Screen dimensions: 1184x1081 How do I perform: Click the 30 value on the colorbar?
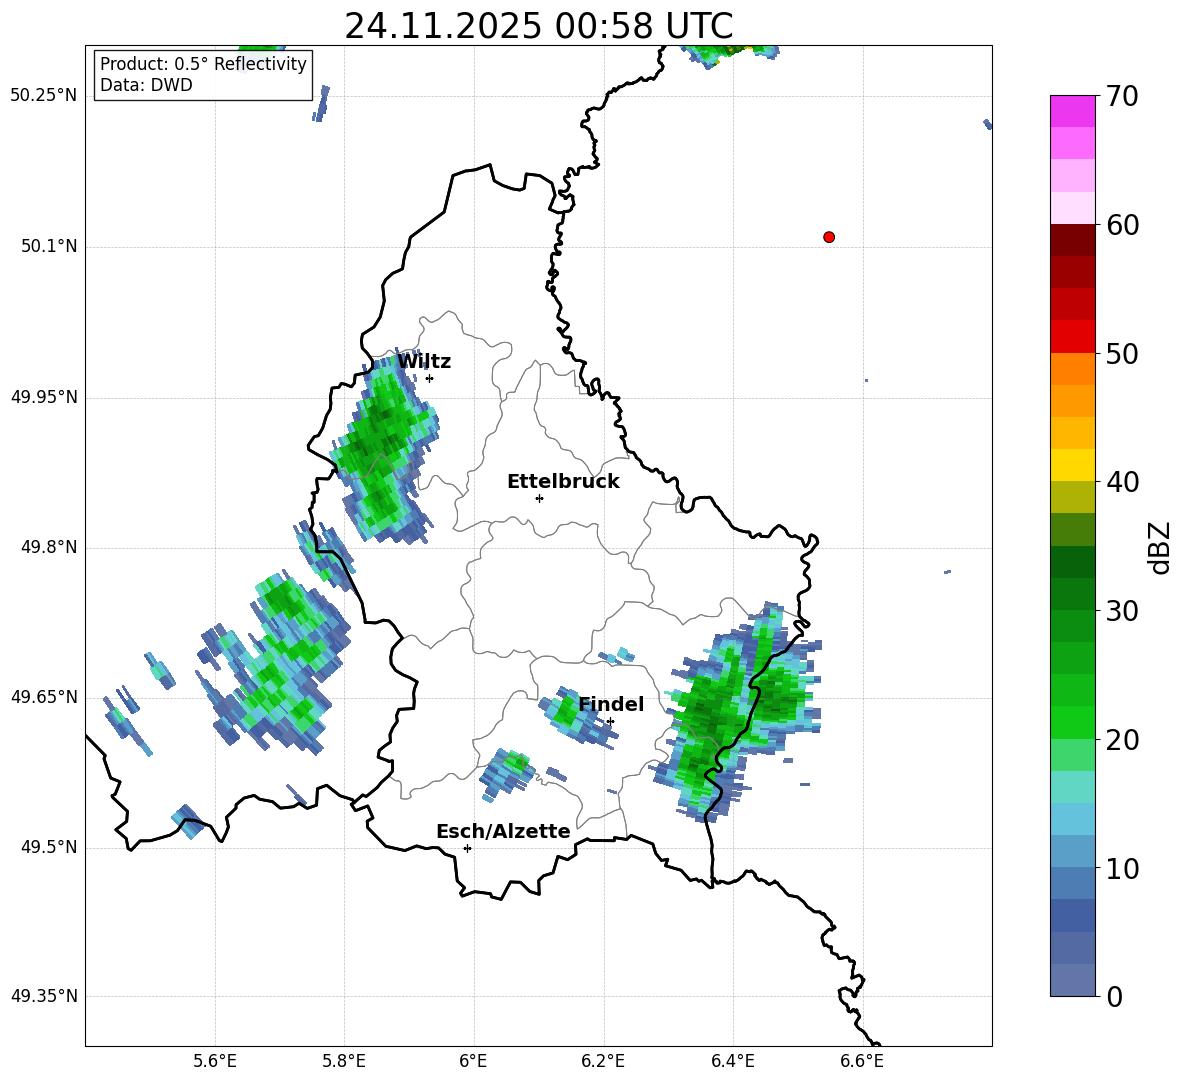coord(1122,611)
